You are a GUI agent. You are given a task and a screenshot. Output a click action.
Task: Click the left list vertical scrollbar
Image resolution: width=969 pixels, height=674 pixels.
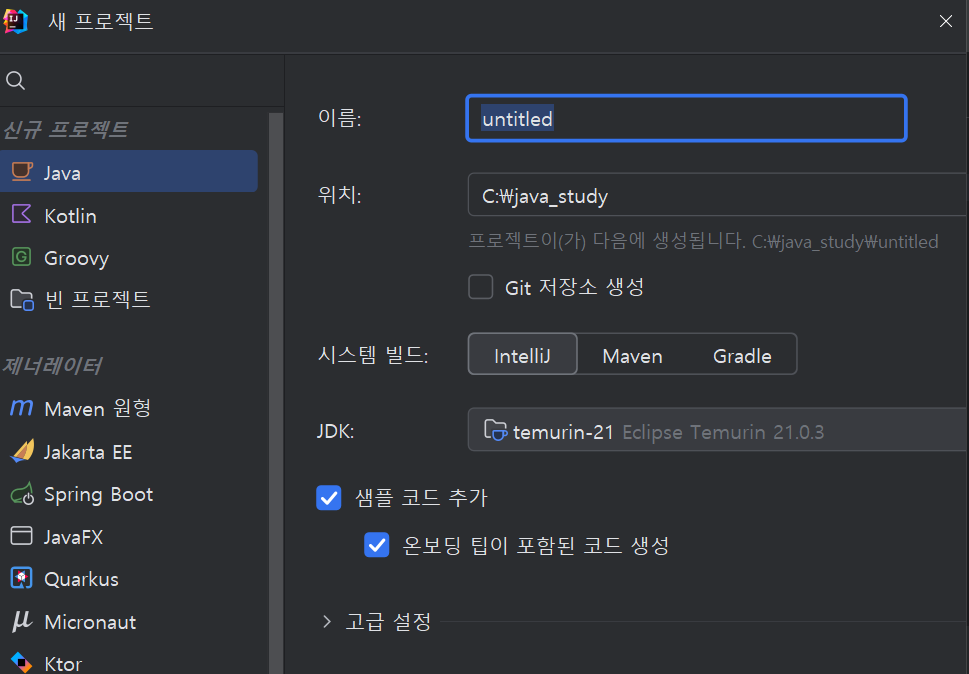point(276,393)
